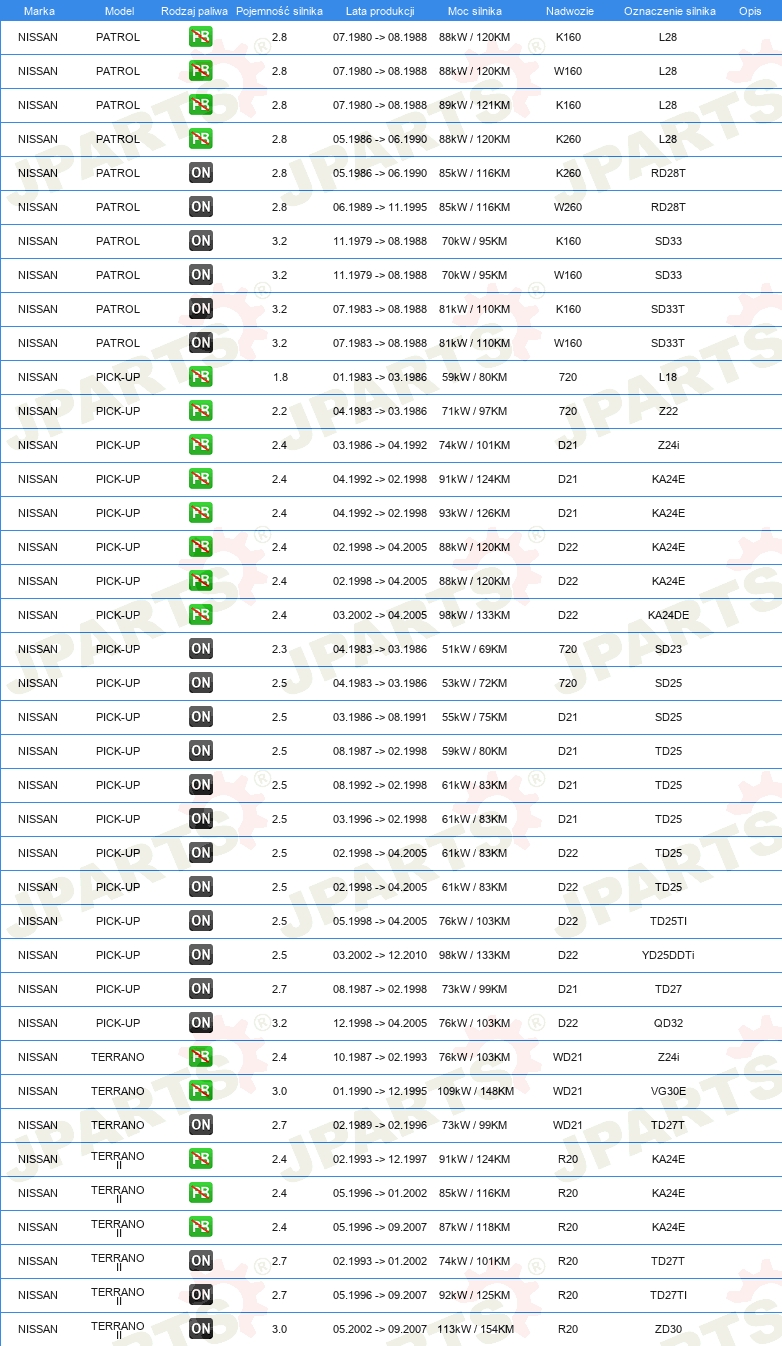
Task: Click the PB fuel icon in the PICK-UP Z24i row
Action: pyautogui.click(x=201, y=445)
